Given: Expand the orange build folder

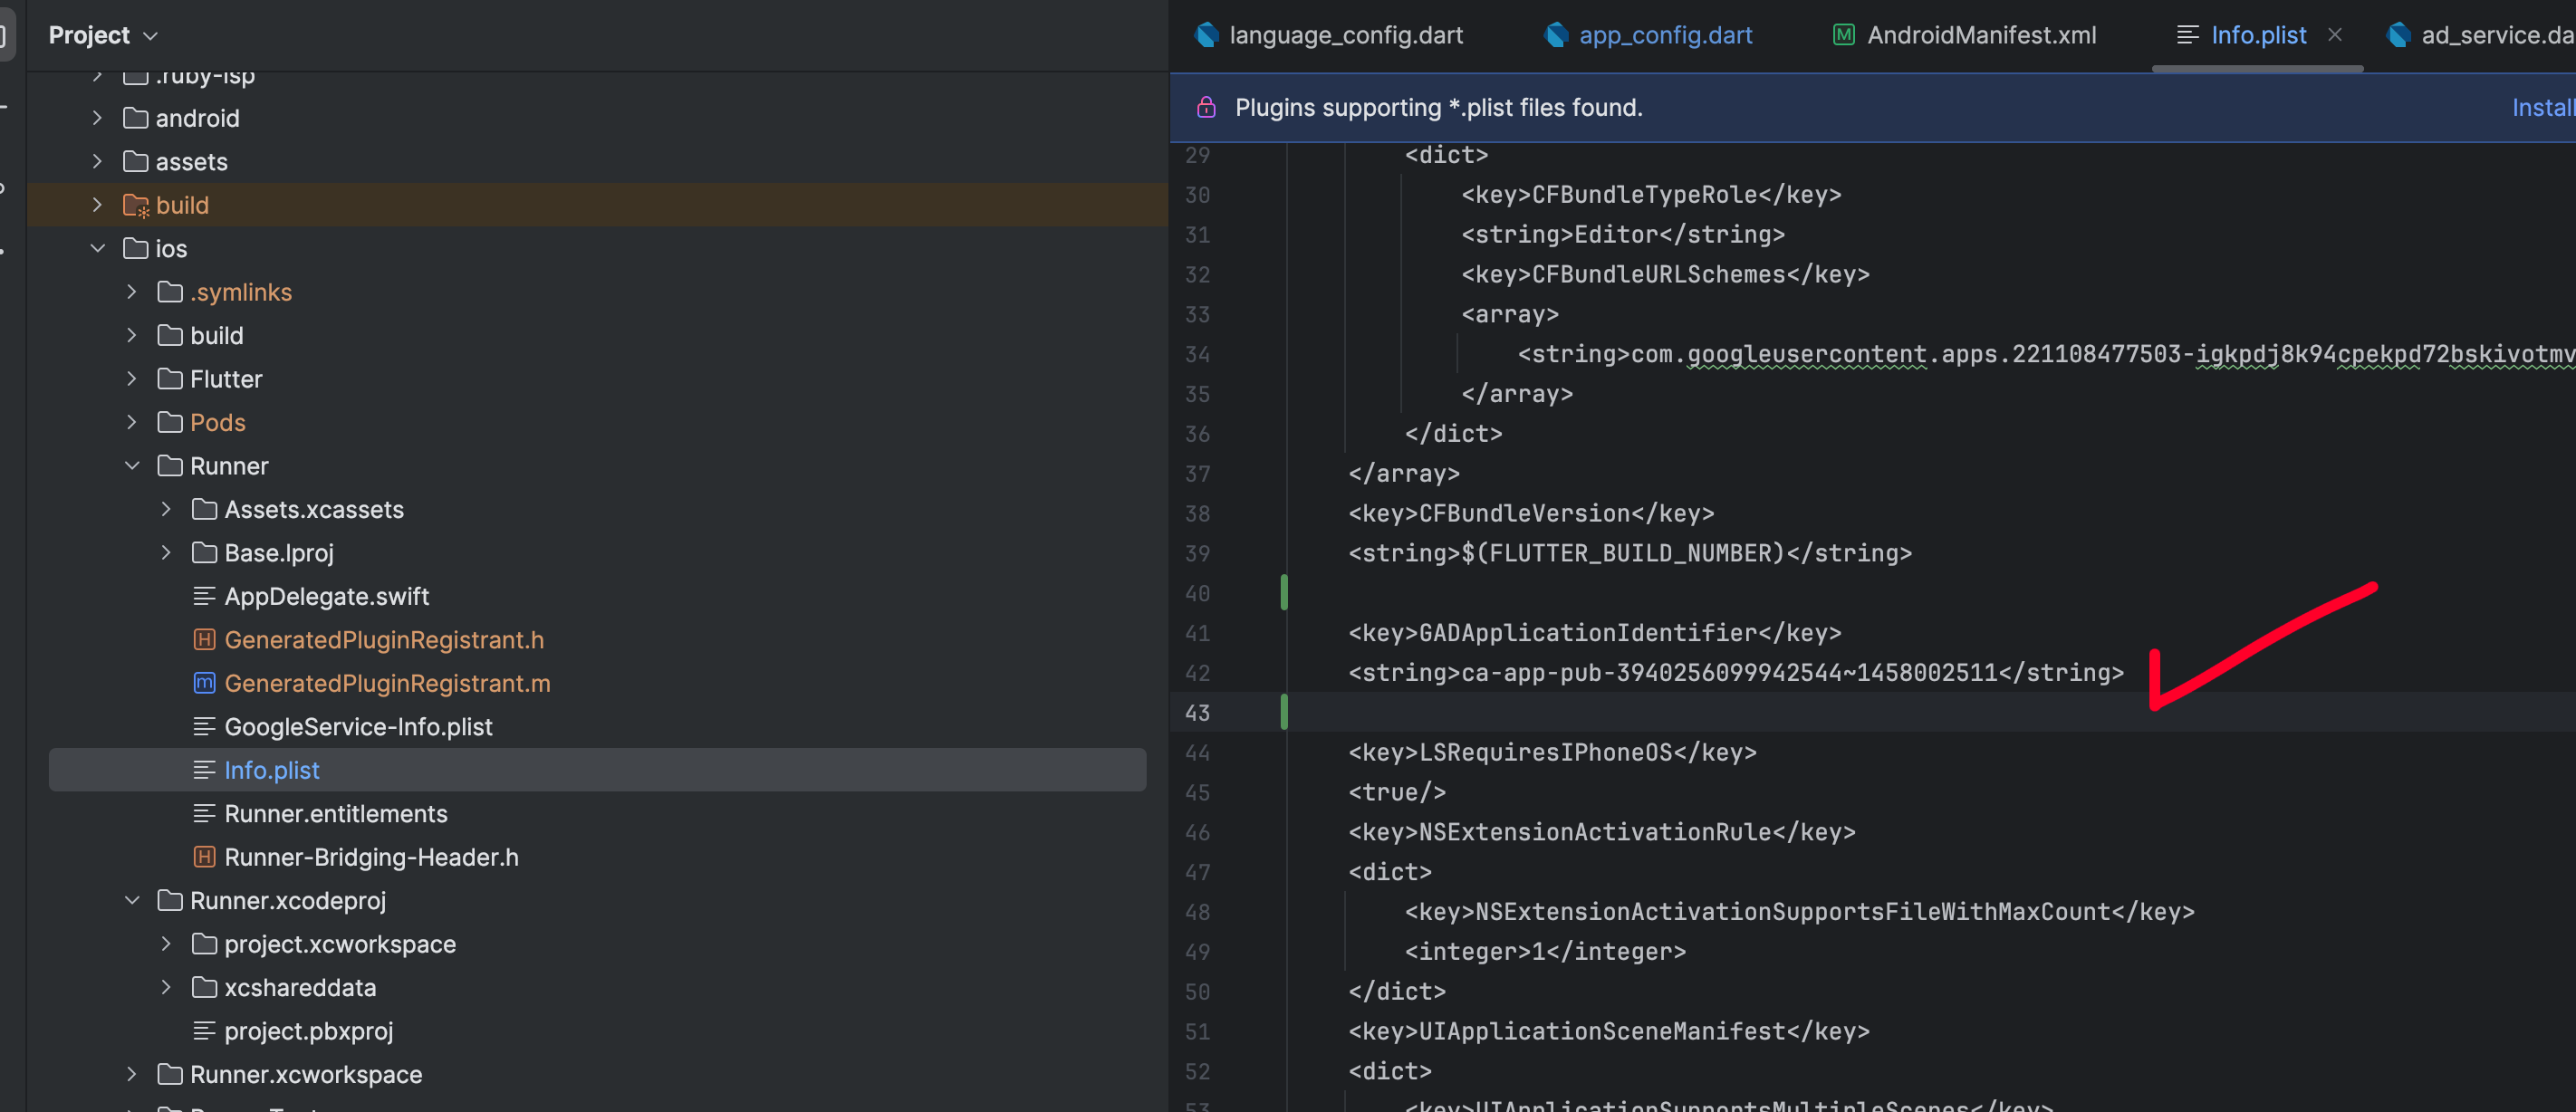Looking at the screenshot, I should click(97, 205).
